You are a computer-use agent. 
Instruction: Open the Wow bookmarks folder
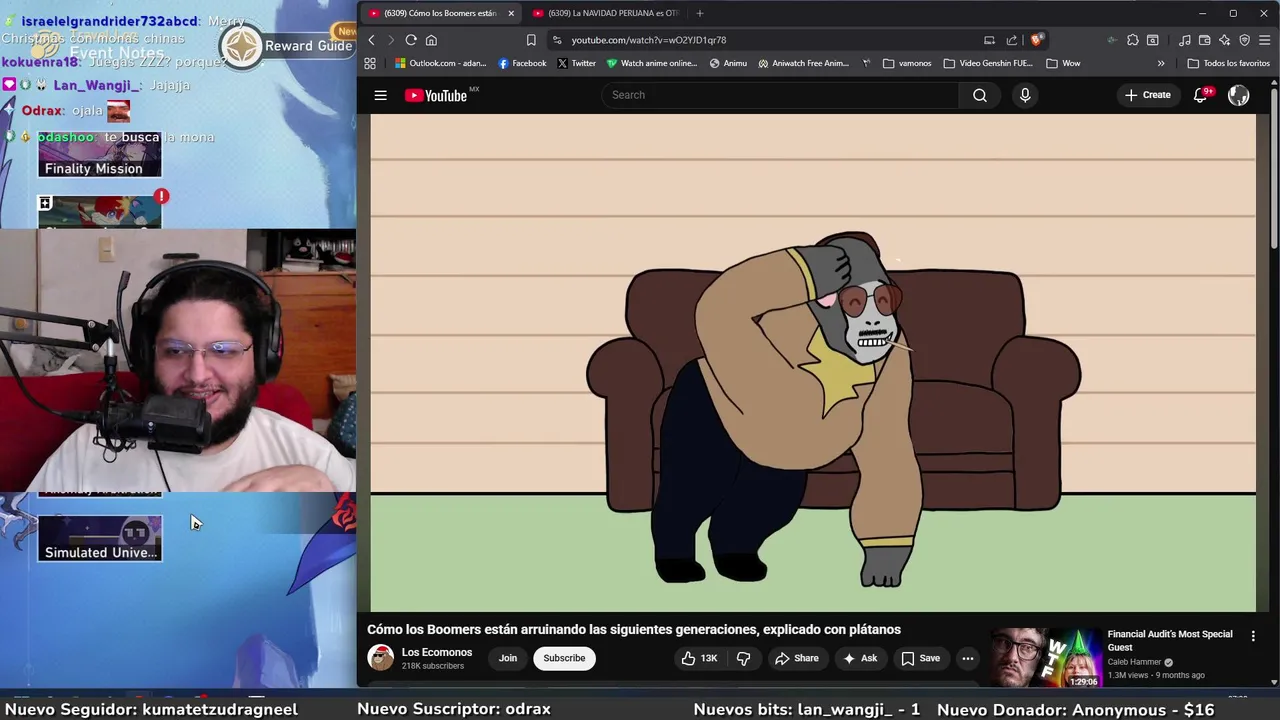pos(1063,63)
